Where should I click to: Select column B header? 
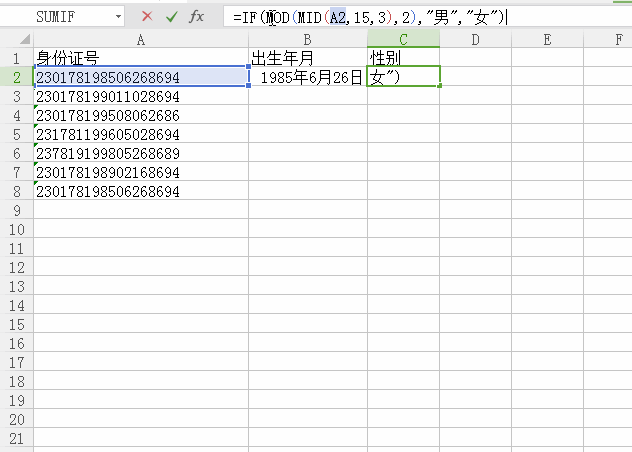[308, 40]
